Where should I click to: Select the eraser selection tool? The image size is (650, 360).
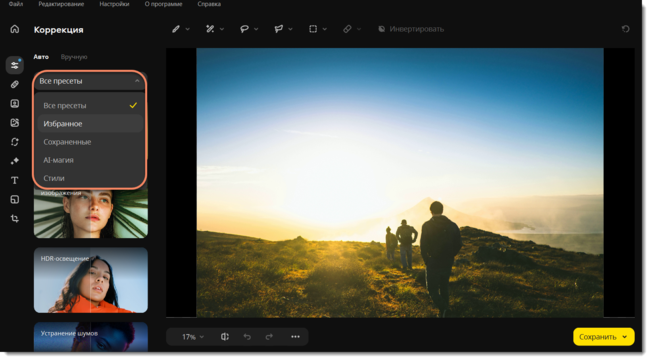click(x=347, y=29)
